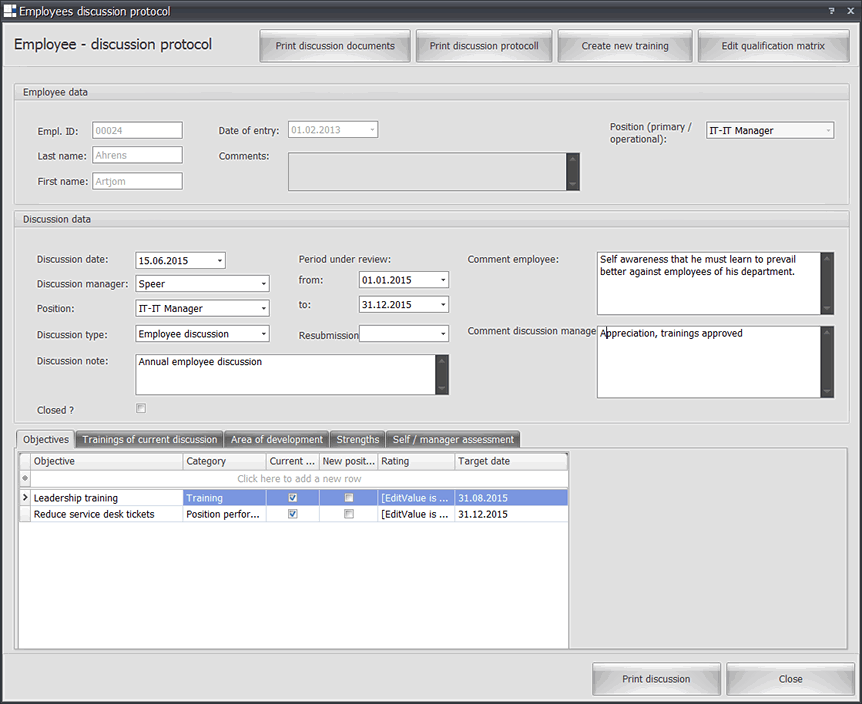
Task: Switch to the Objectives tab
Action: (x=46, y=440)
